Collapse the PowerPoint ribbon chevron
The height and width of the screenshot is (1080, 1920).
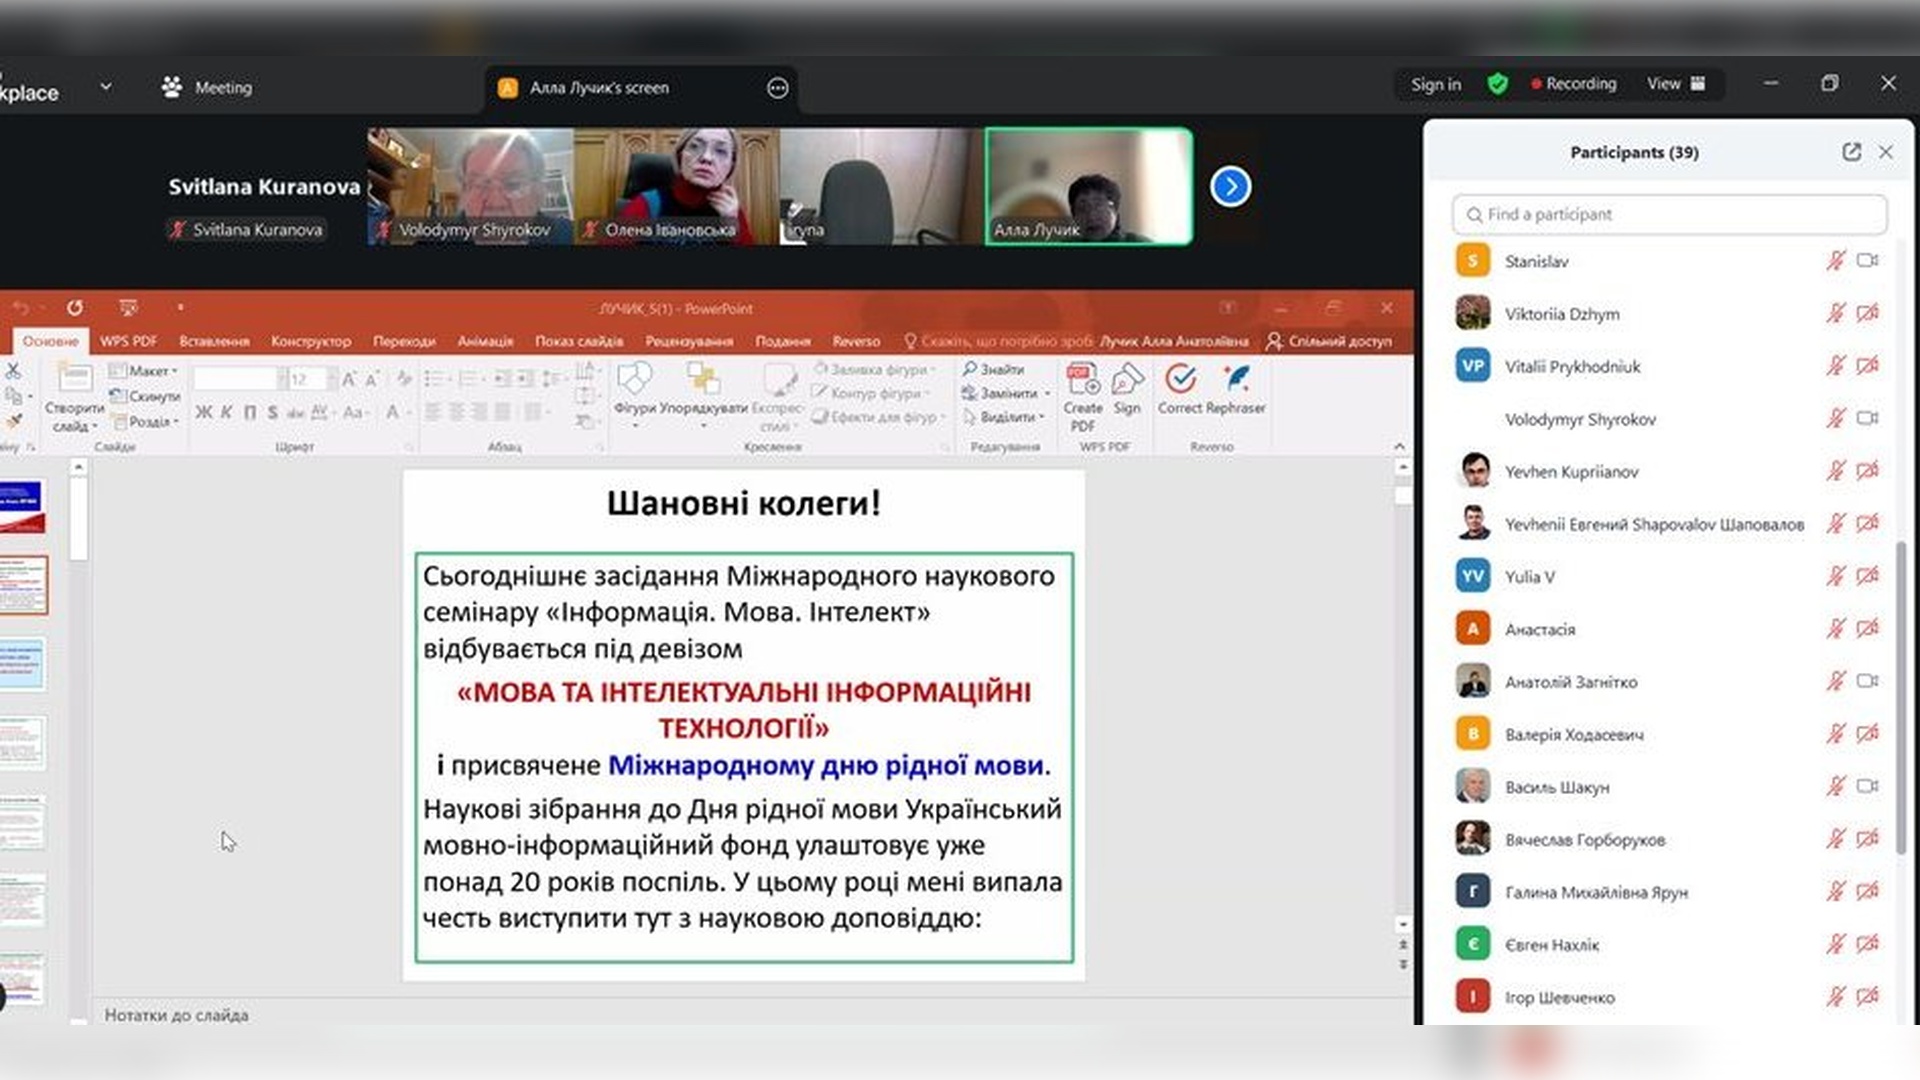(1399, 446)
